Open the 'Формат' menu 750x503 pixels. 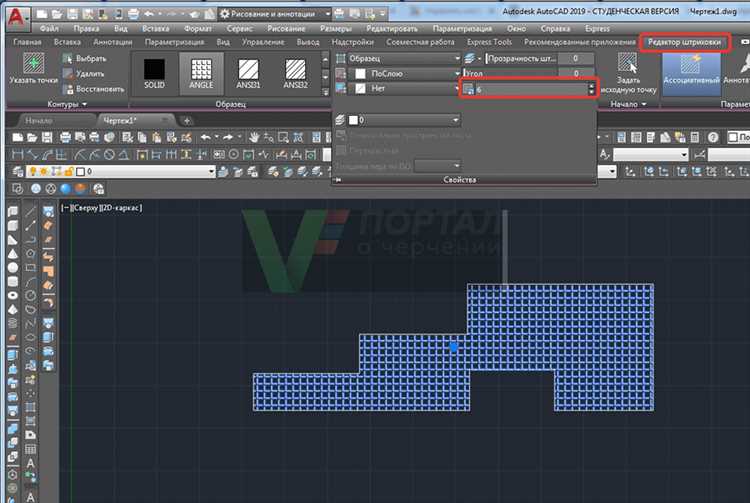pos(198,28)
